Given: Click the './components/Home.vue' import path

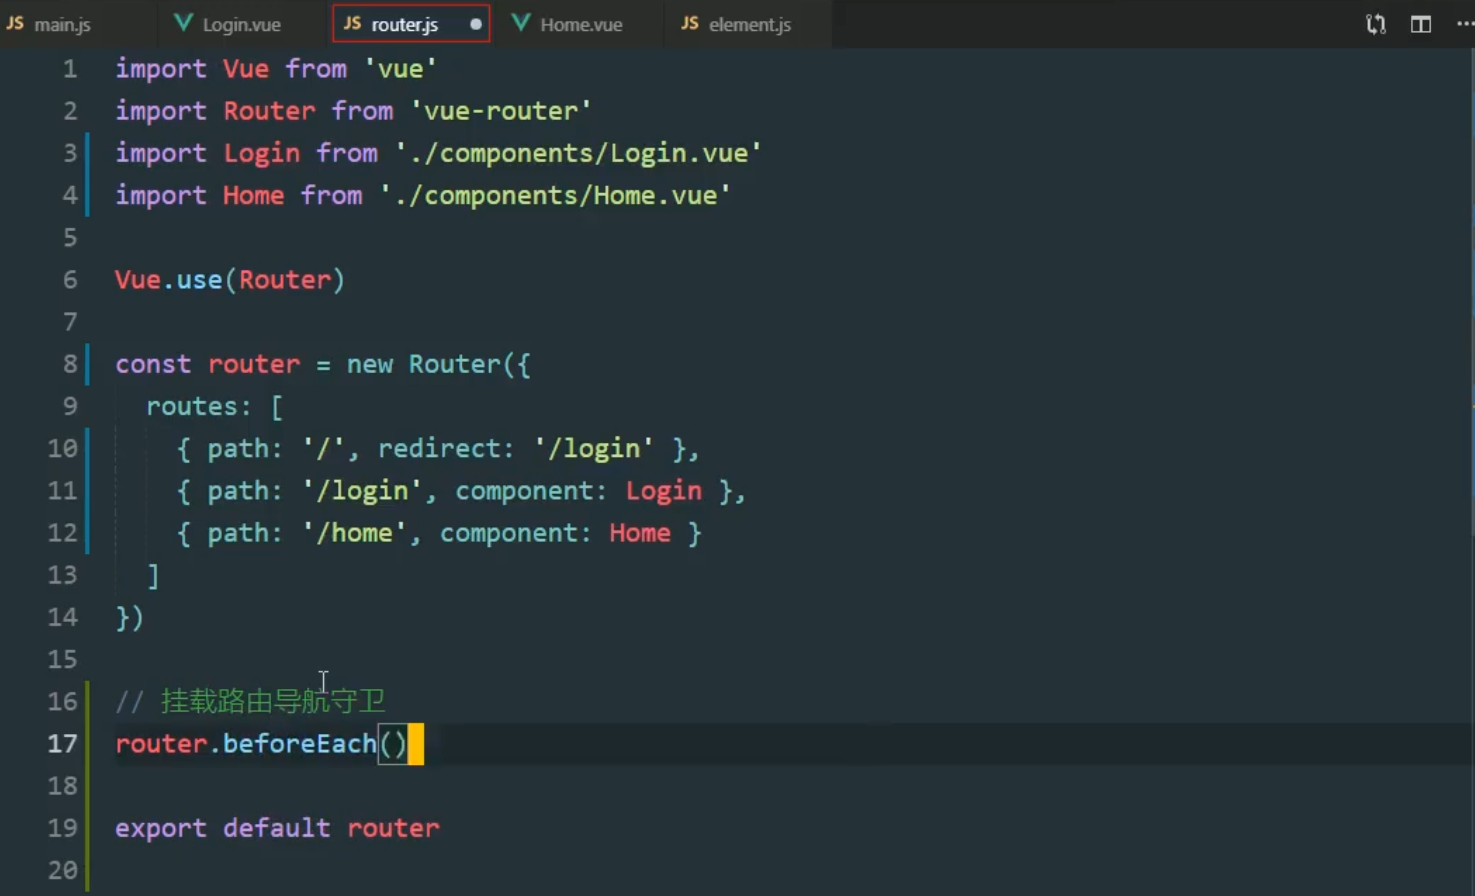Looking at the screenshot, I should coord(555,195).
